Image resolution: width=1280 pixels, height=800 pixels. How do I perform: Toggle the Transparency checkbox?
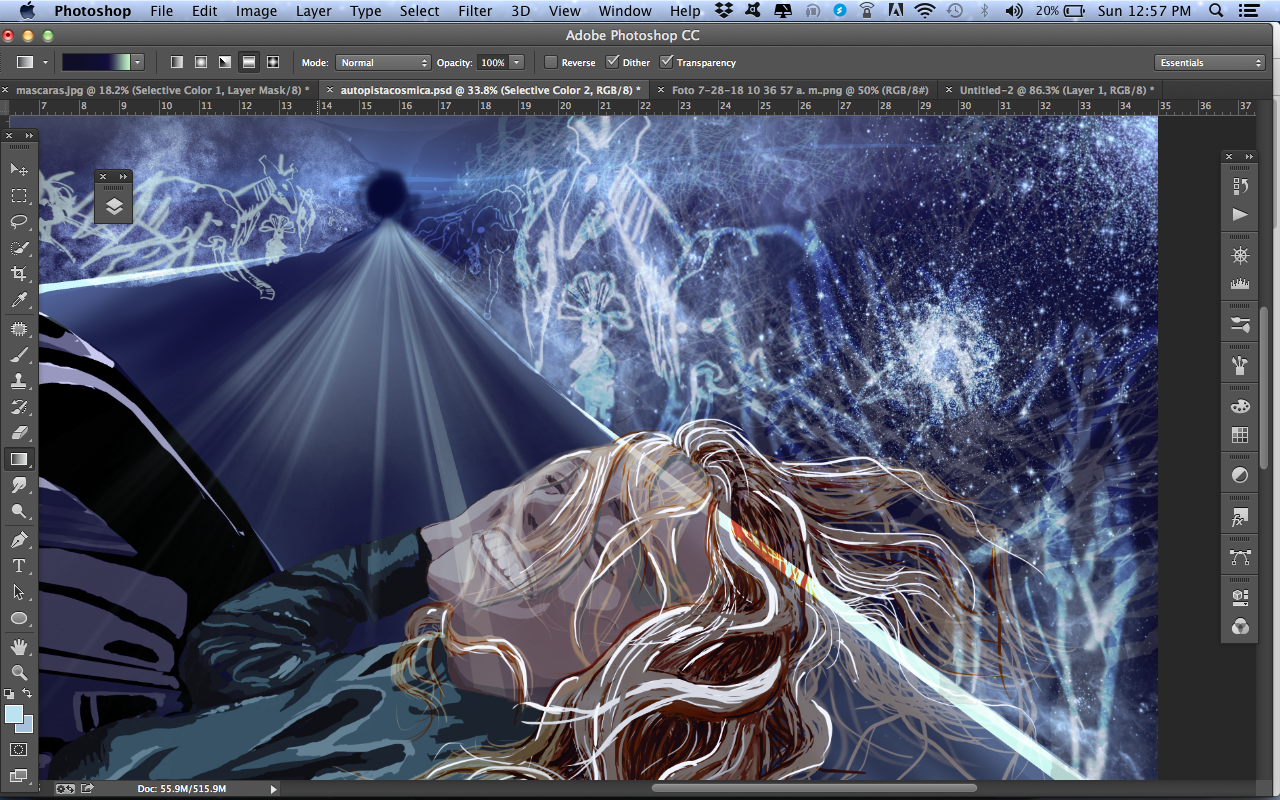coord(666,62)
